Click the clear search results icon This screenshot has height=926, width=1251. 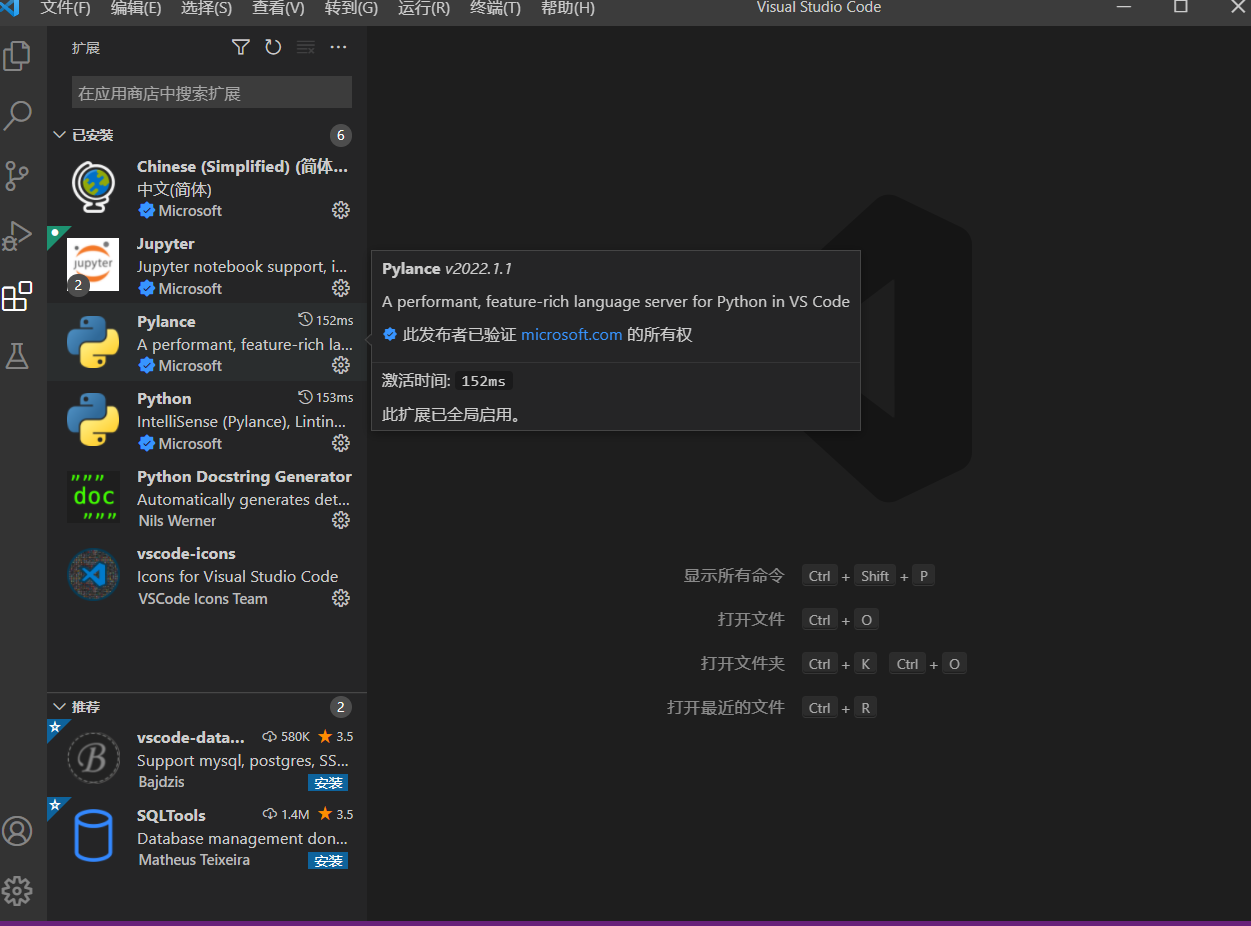(306, 47)
